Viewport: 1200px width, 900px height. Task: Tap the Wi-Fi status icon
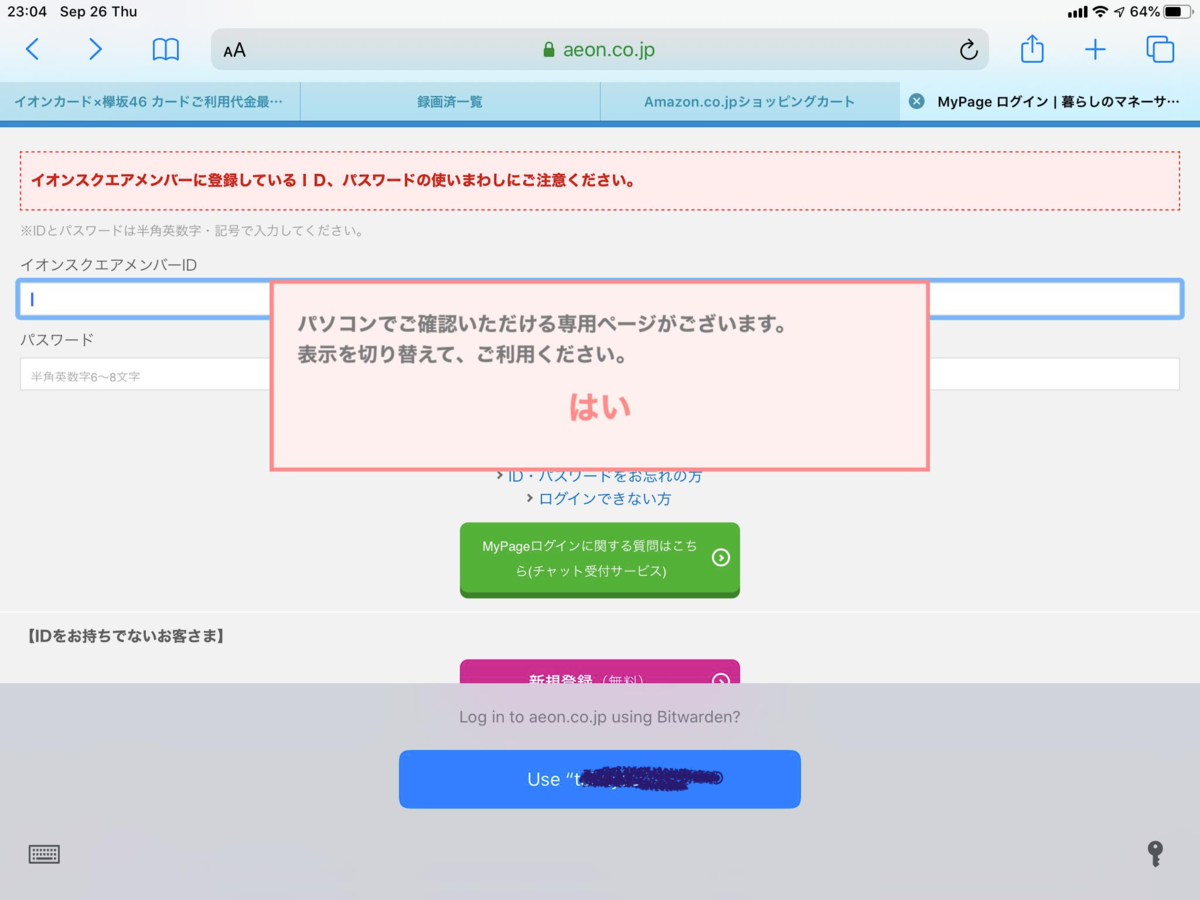[x=1101, y=12]
